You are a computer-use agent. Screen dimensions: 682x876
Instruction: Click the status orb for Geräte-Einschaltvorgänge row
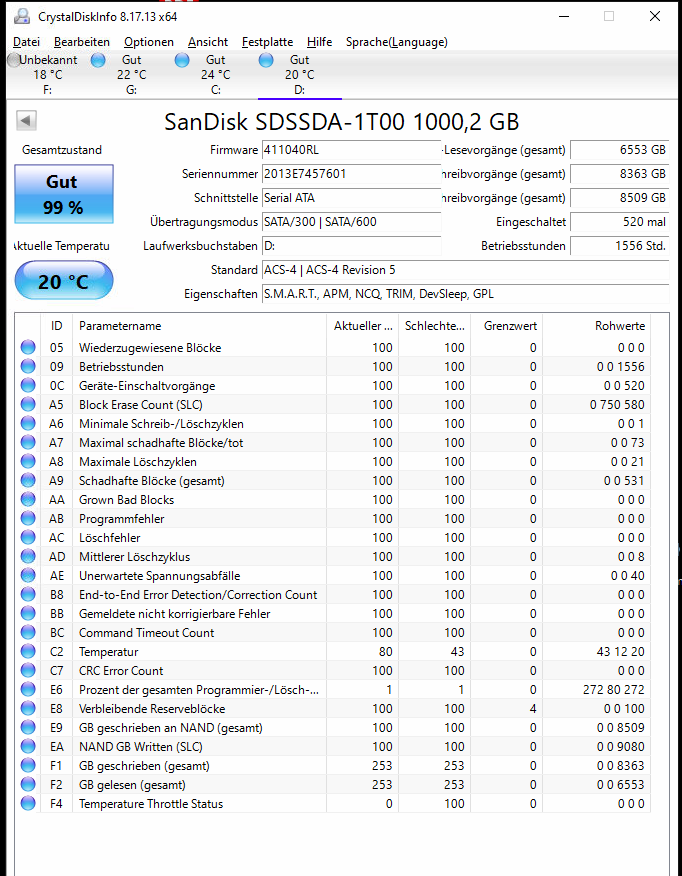tap(28, 385)
